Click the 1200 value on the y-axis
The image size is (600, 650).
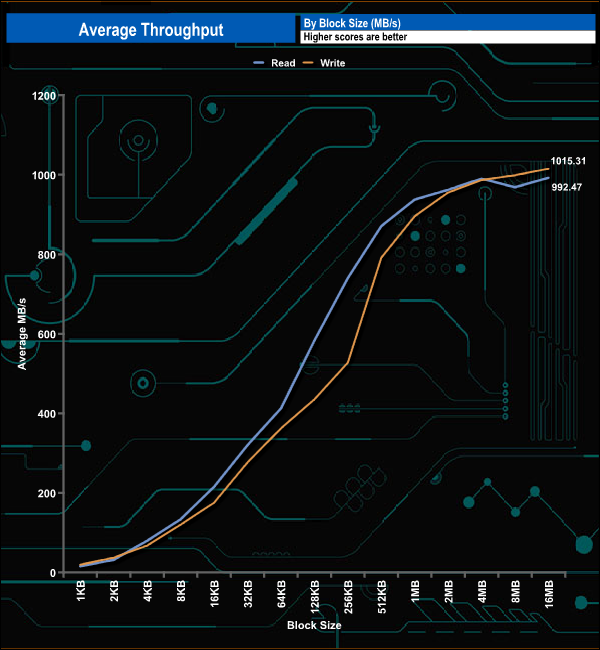coord(44,96)
